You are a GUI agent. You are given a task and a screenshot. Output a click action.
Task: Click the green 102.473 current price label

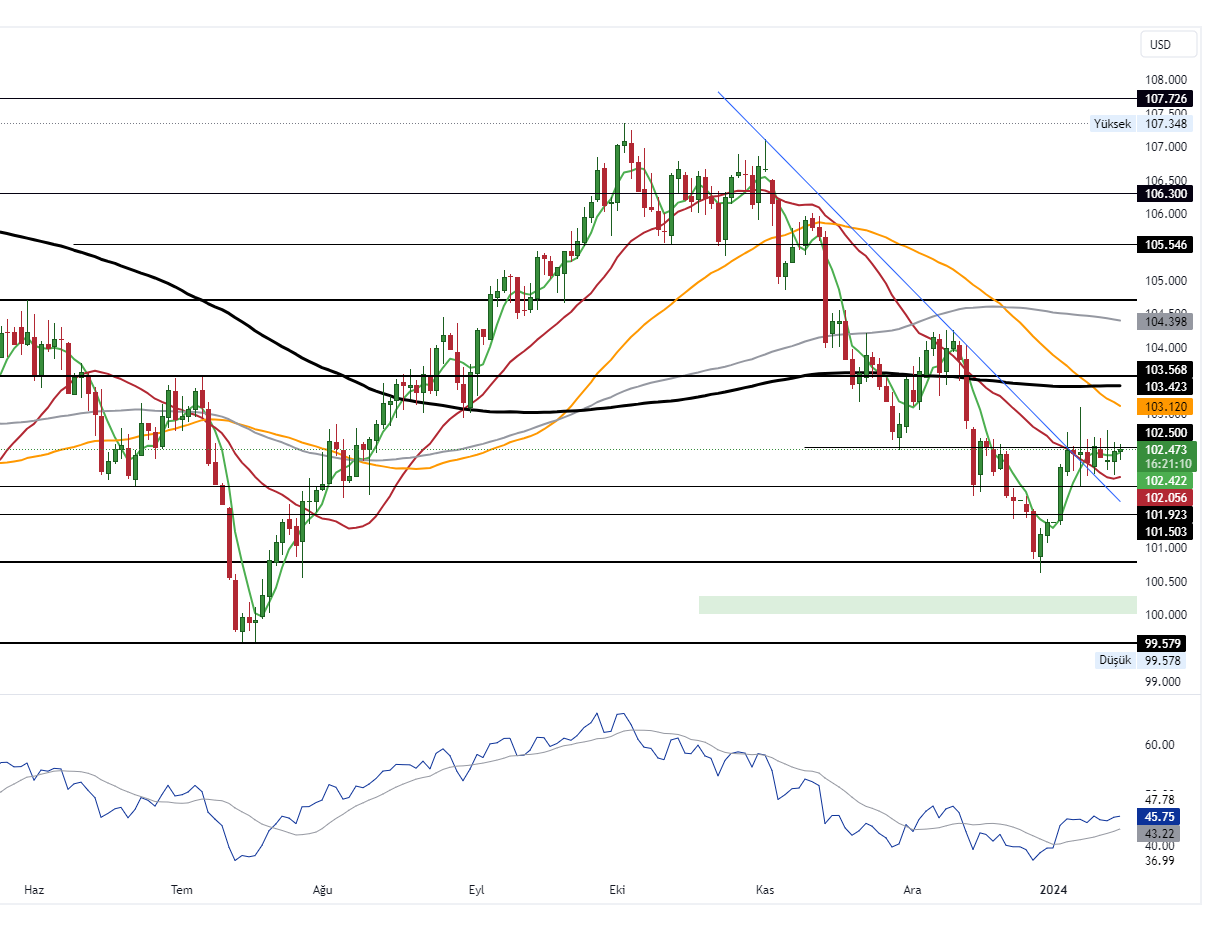click(x=1165, y=450)
